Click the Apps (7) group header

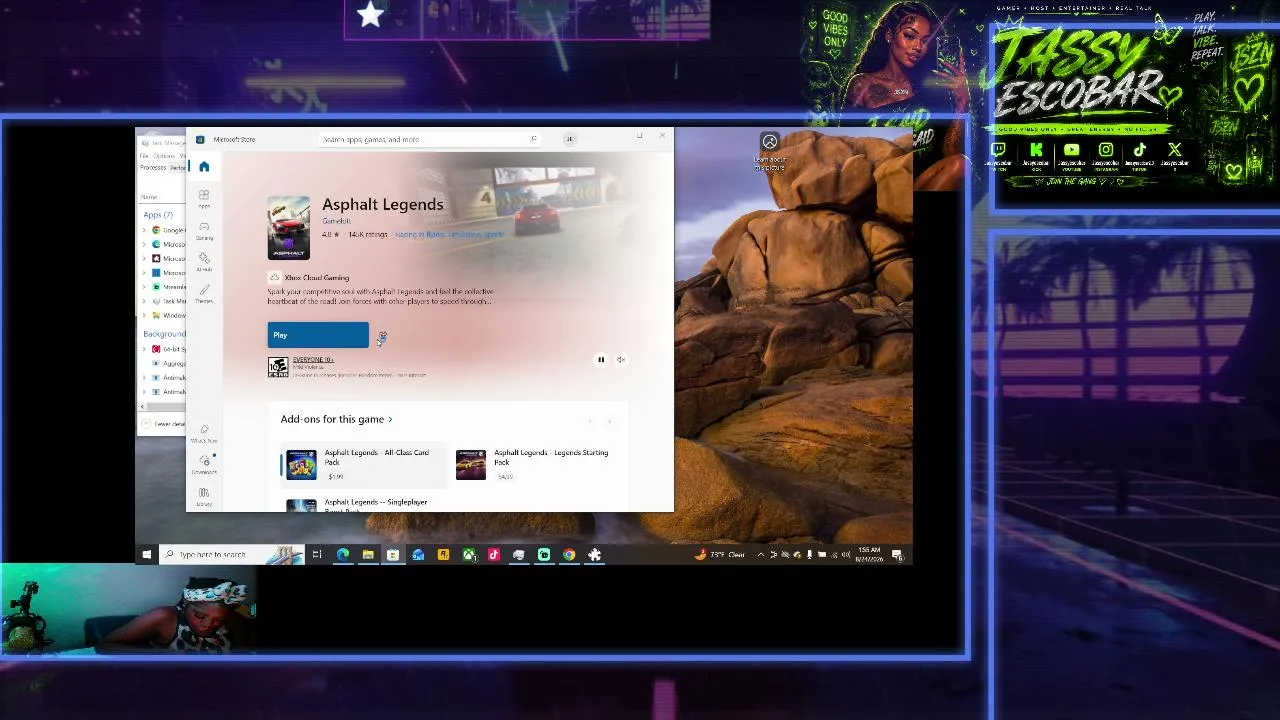[x=158, y=214]
